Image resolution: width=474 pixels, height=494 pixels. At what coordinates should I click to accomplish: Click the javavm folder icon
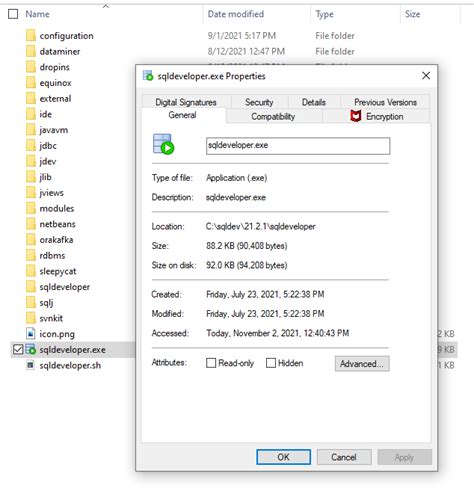click(31, 129)
